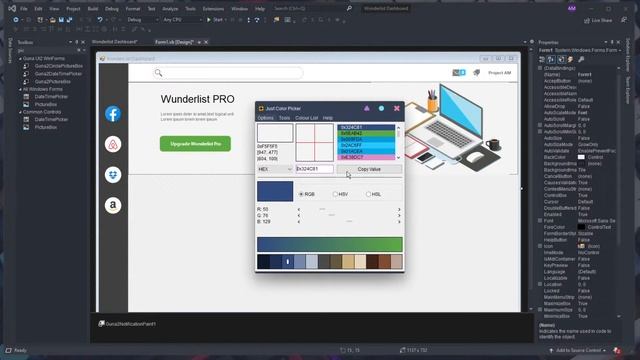Screen dimensions: 640x360
Task: Click the Airbnb icon in the form sidebar
Action: pyautogui.click(x=113, y=144)
